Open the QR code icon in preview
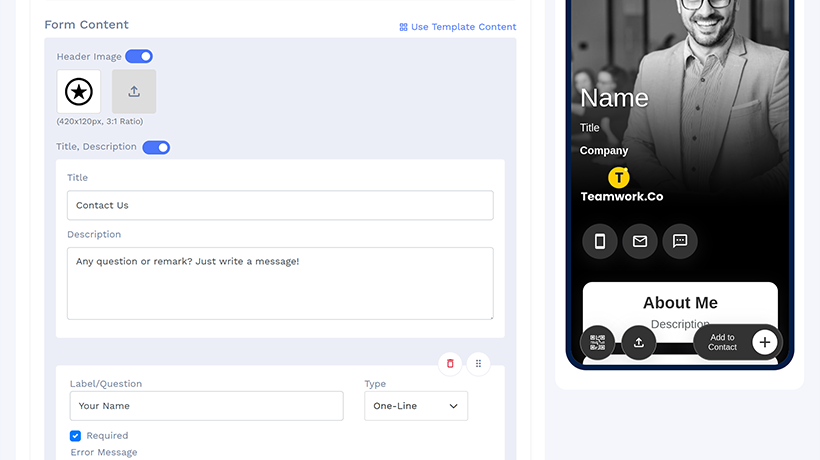This screenshot has width=820, height=460. [x=597, y=342]
